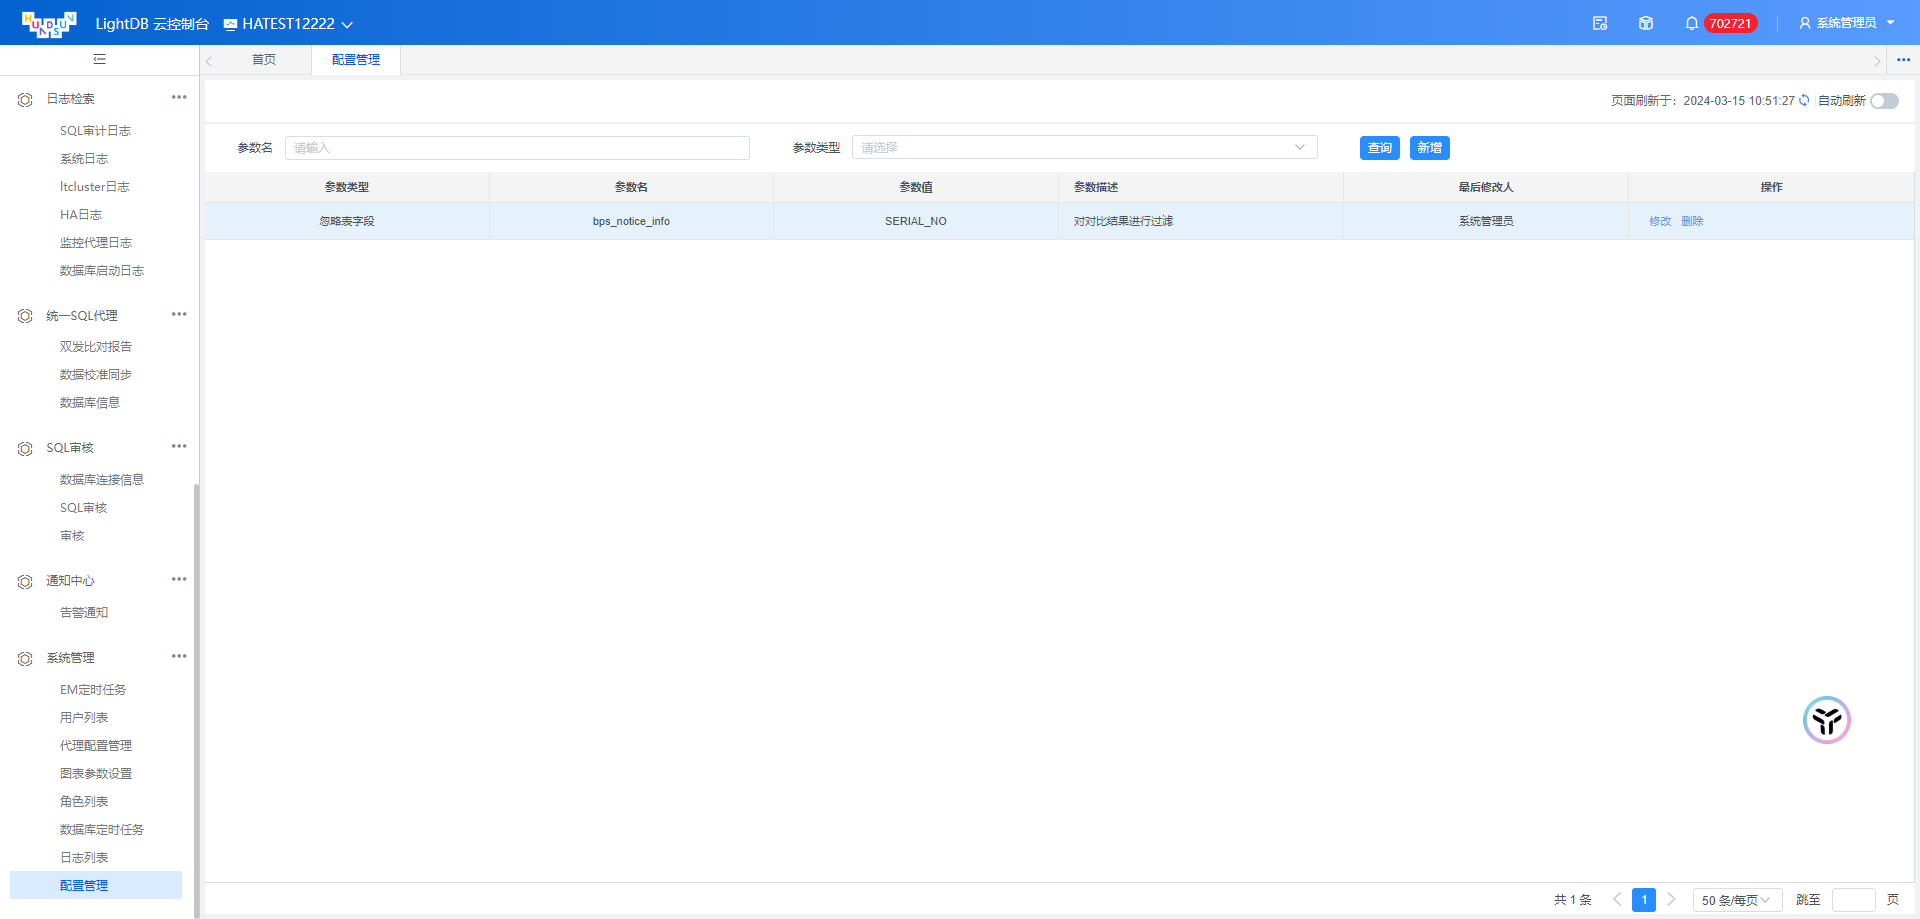The height and width of the screenshot is (919, 1920).
Task: Open 角色列表 menu item
Action: (84, 802)
